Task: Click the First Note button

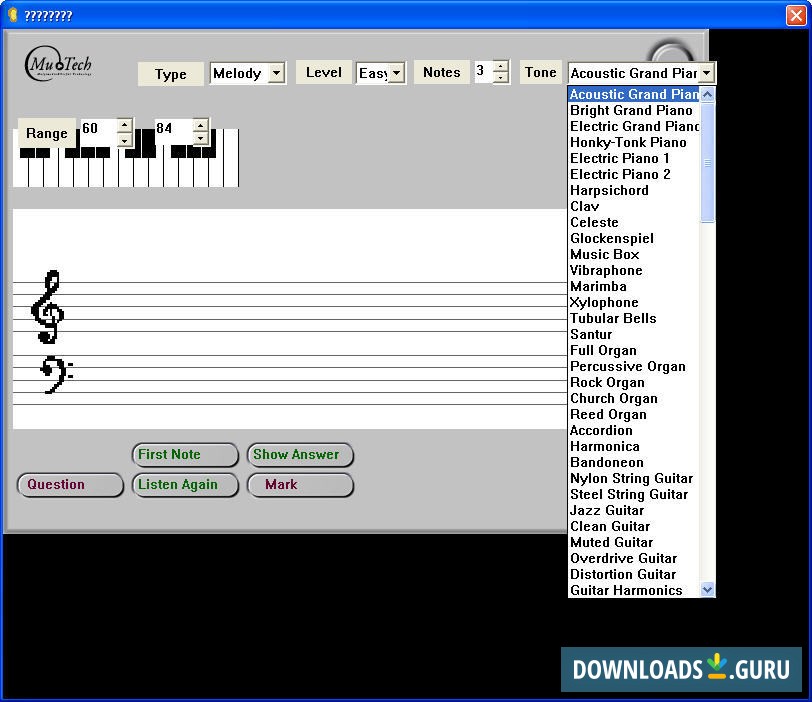Action: coord(185,455)
